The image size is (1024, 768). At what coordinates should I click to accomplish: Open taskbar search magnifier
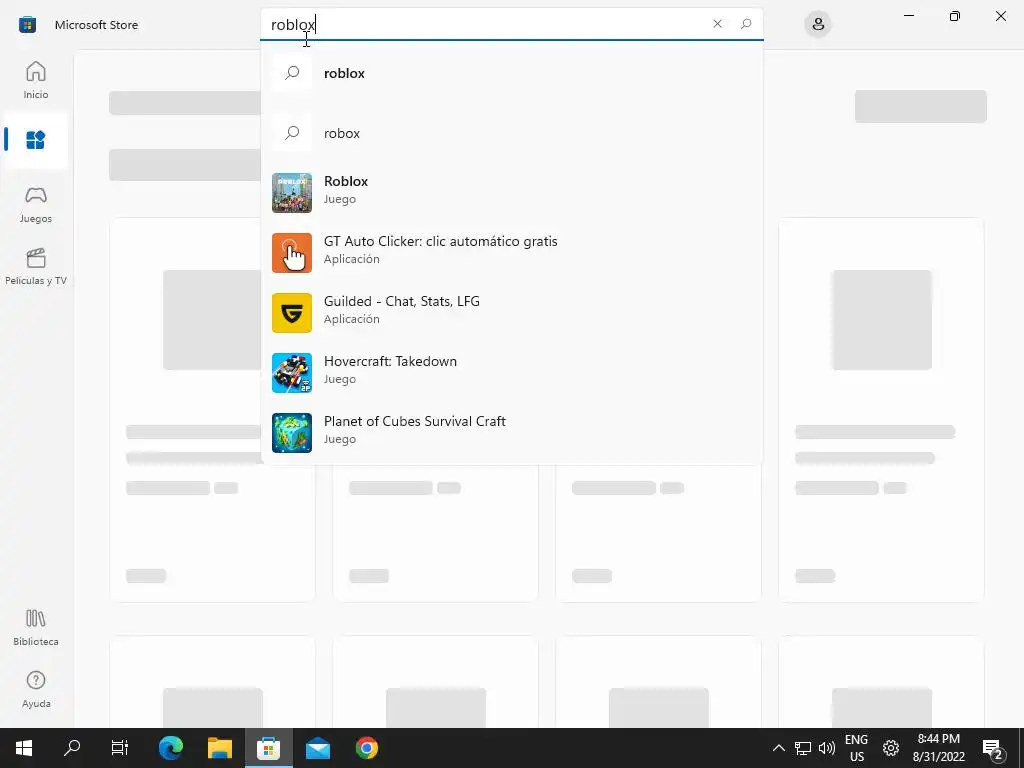[x=72, y=748]
